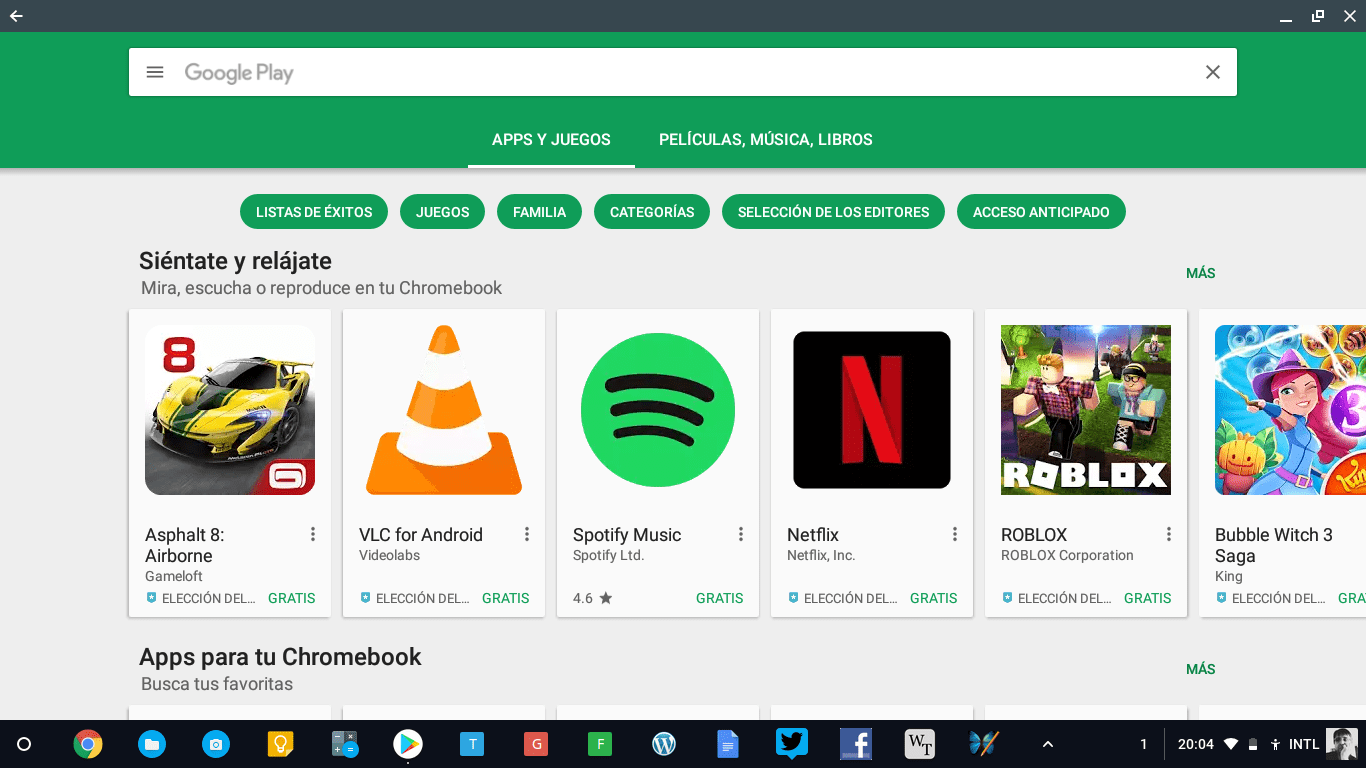1366x768 pixels.
Task: Expand the shelf overflow up arrow
Action: pos(1047,744)
